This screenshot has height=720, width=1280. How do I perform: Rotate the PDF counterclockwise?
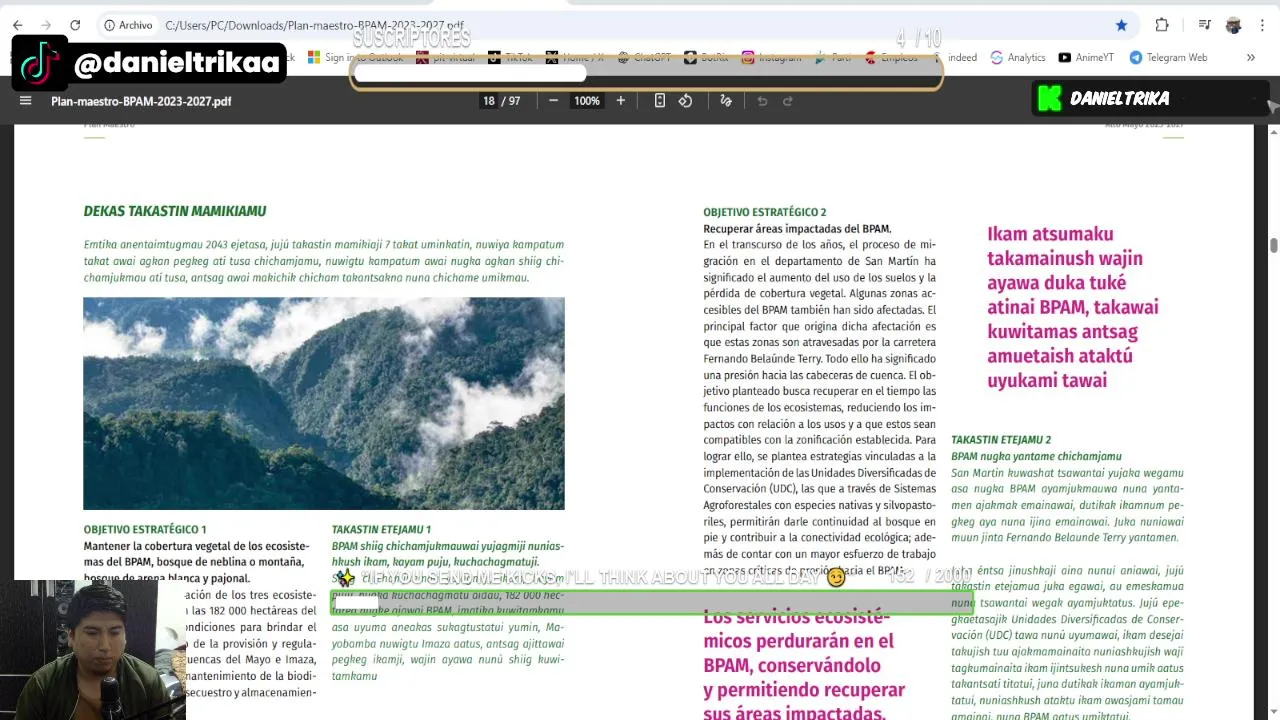(686, 101)
